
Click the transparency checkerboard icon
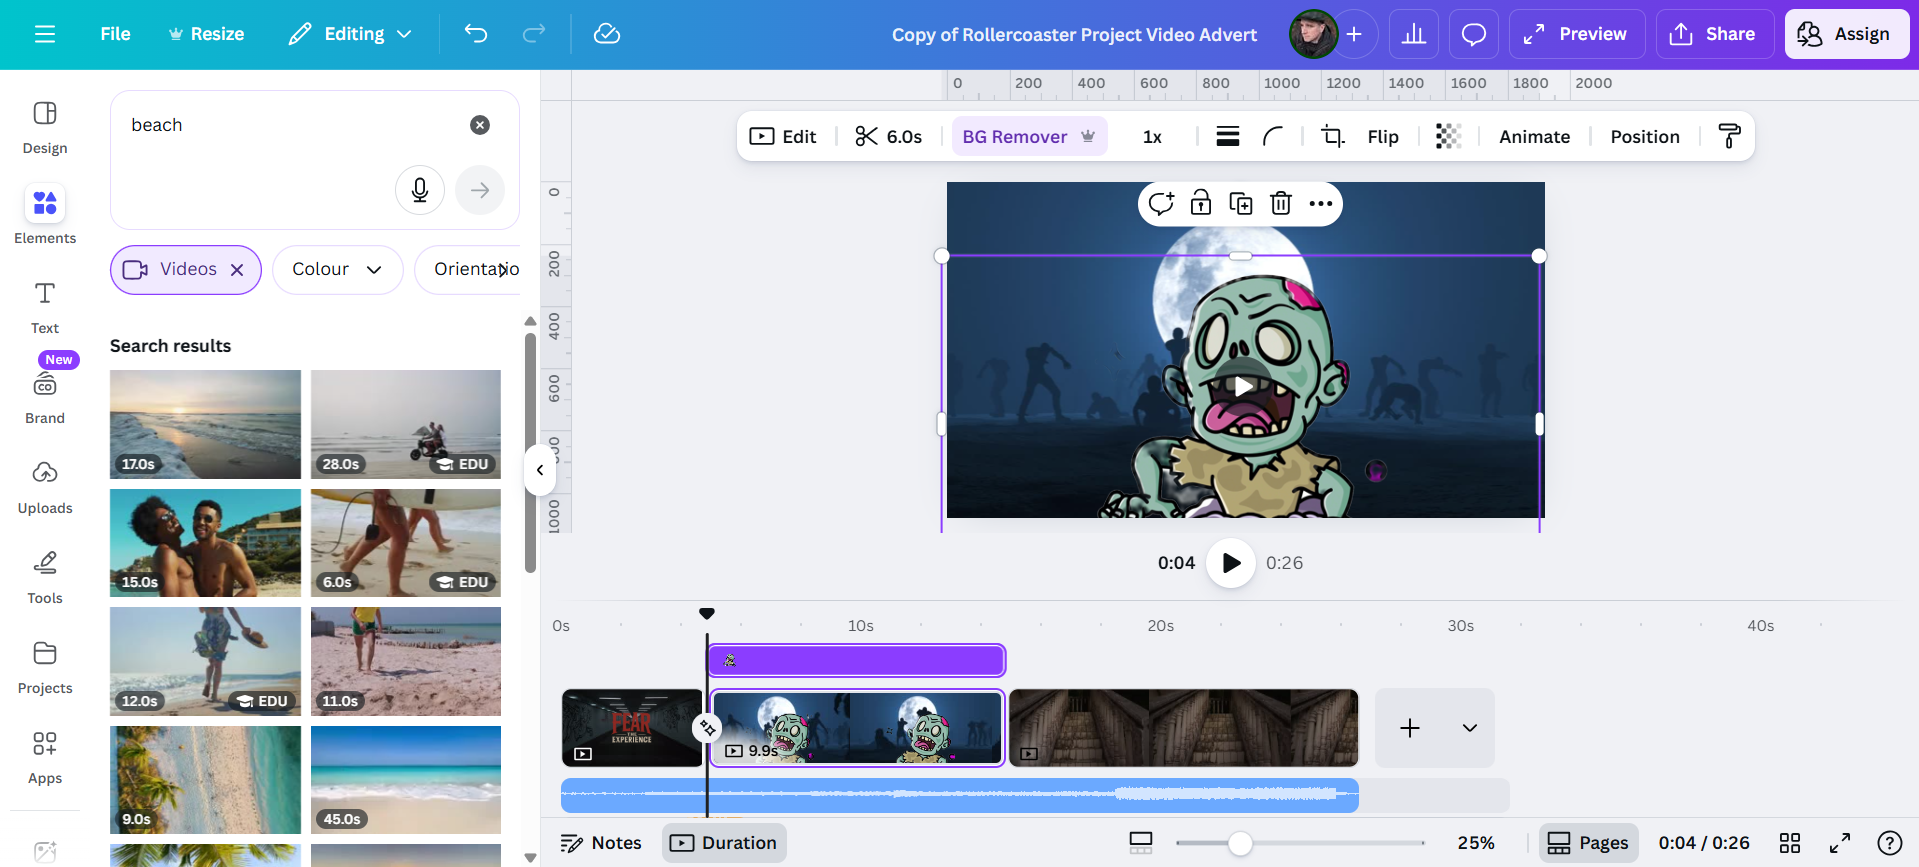pyautogui.click(x=1448, y=137)
